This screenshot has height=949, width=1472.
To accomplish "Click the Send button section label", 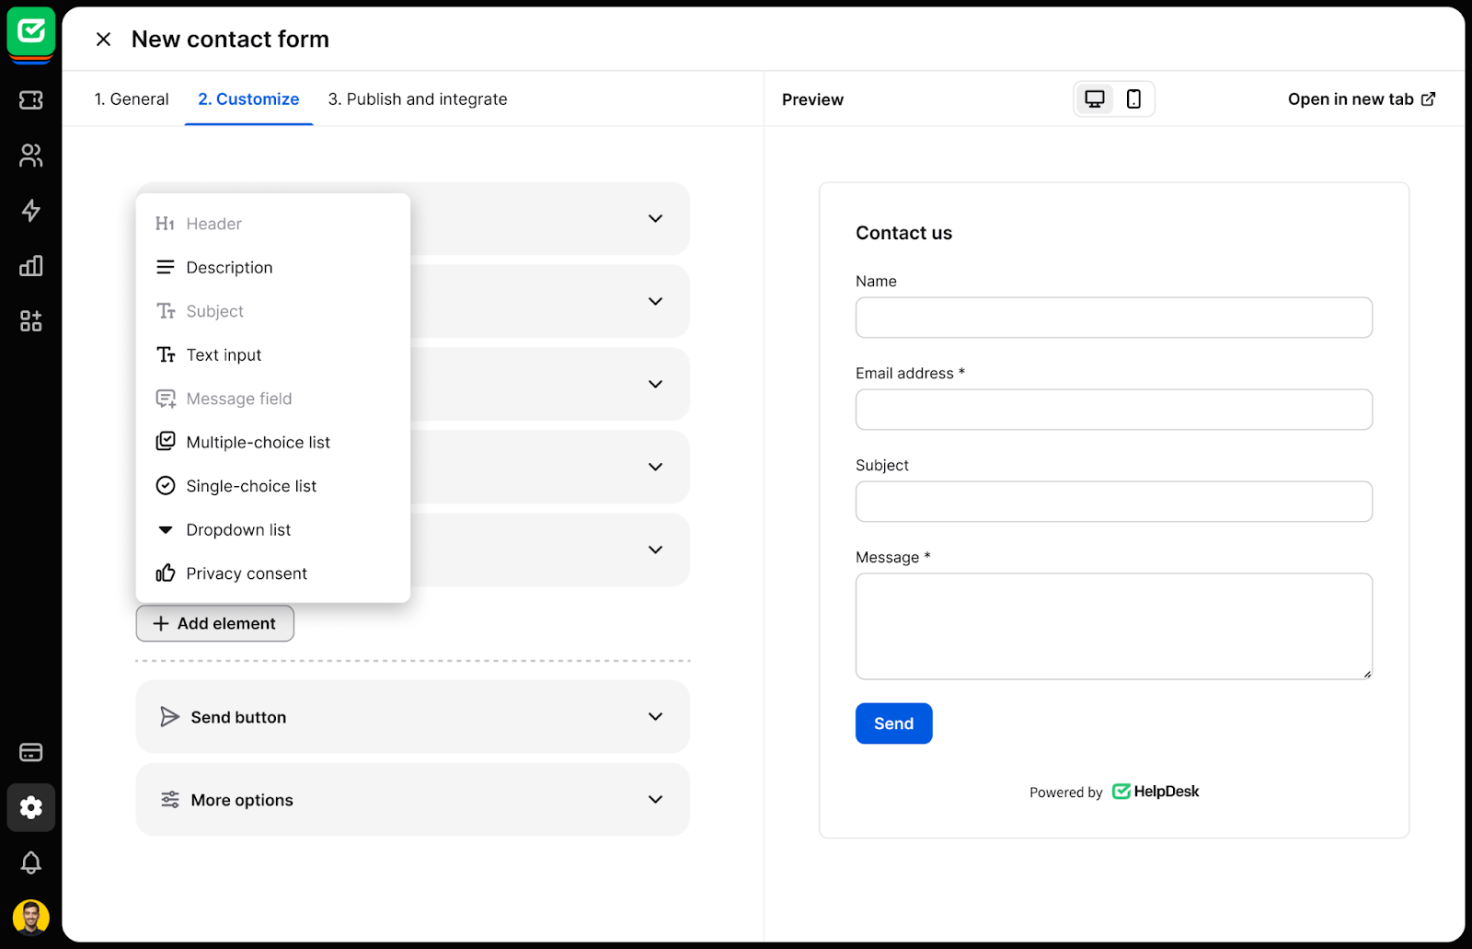I will (x=238, y=717).
